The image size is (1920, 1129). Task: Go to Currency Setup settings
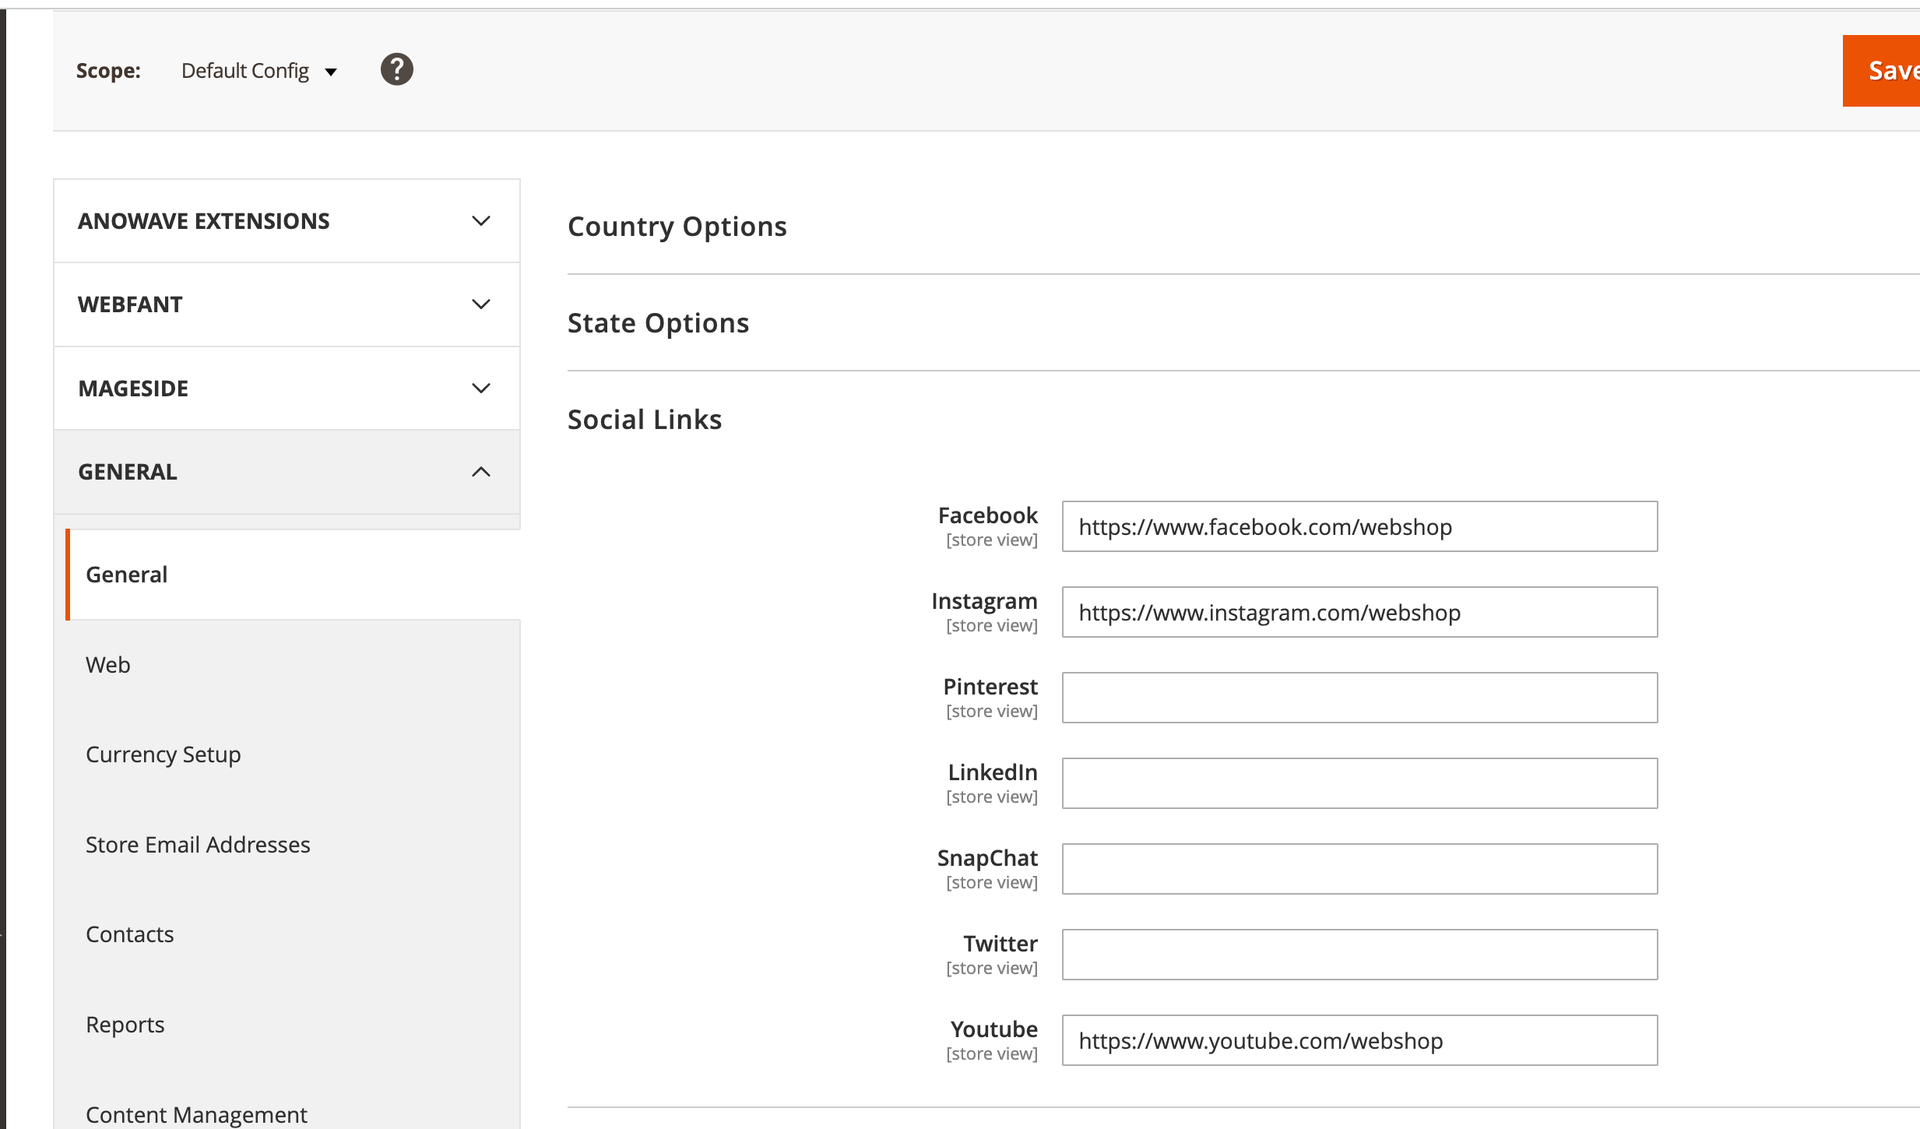163,755
